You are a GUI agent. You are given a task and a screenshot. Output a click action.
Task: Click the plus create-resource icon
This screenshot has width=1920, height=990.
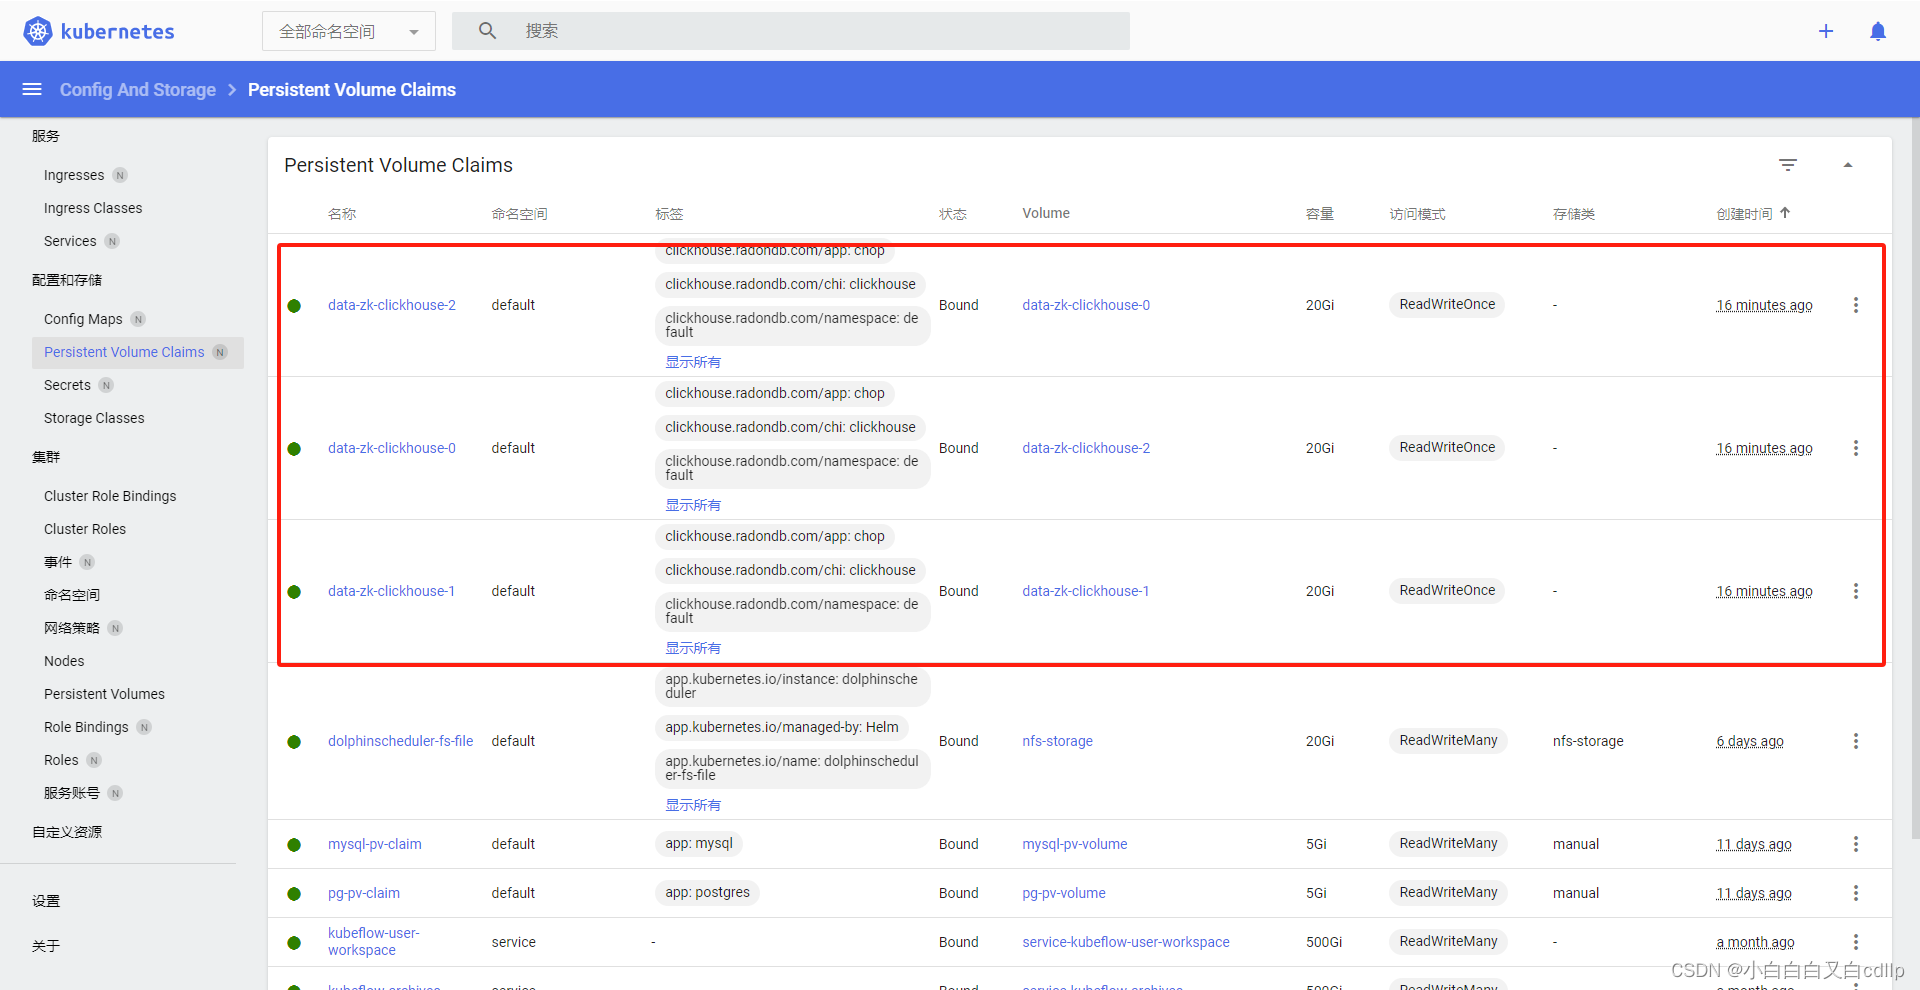(x=1826, y=31)
